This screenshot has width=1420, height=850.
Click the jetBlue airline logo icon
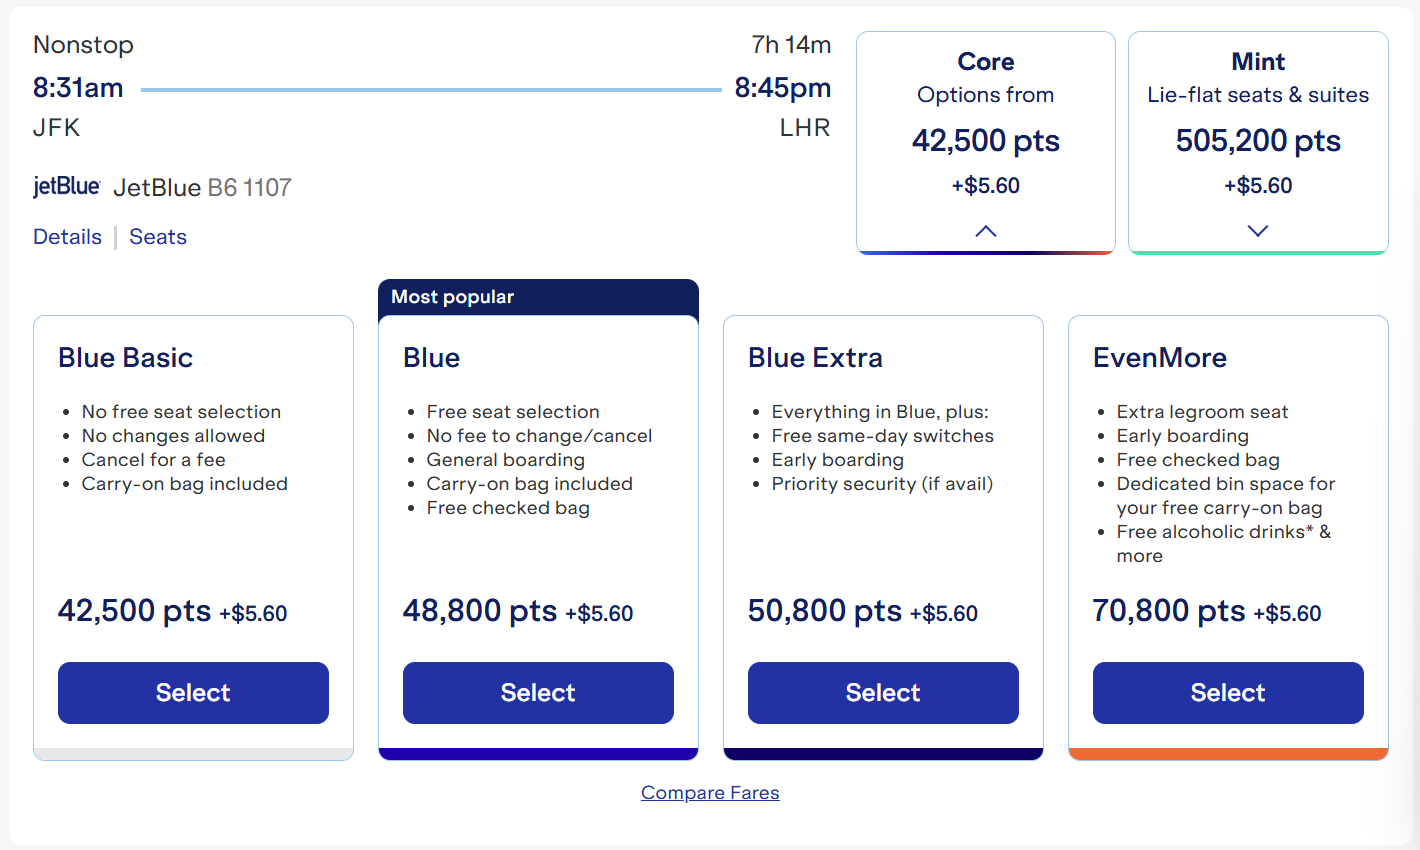click(x=66, y=186)
